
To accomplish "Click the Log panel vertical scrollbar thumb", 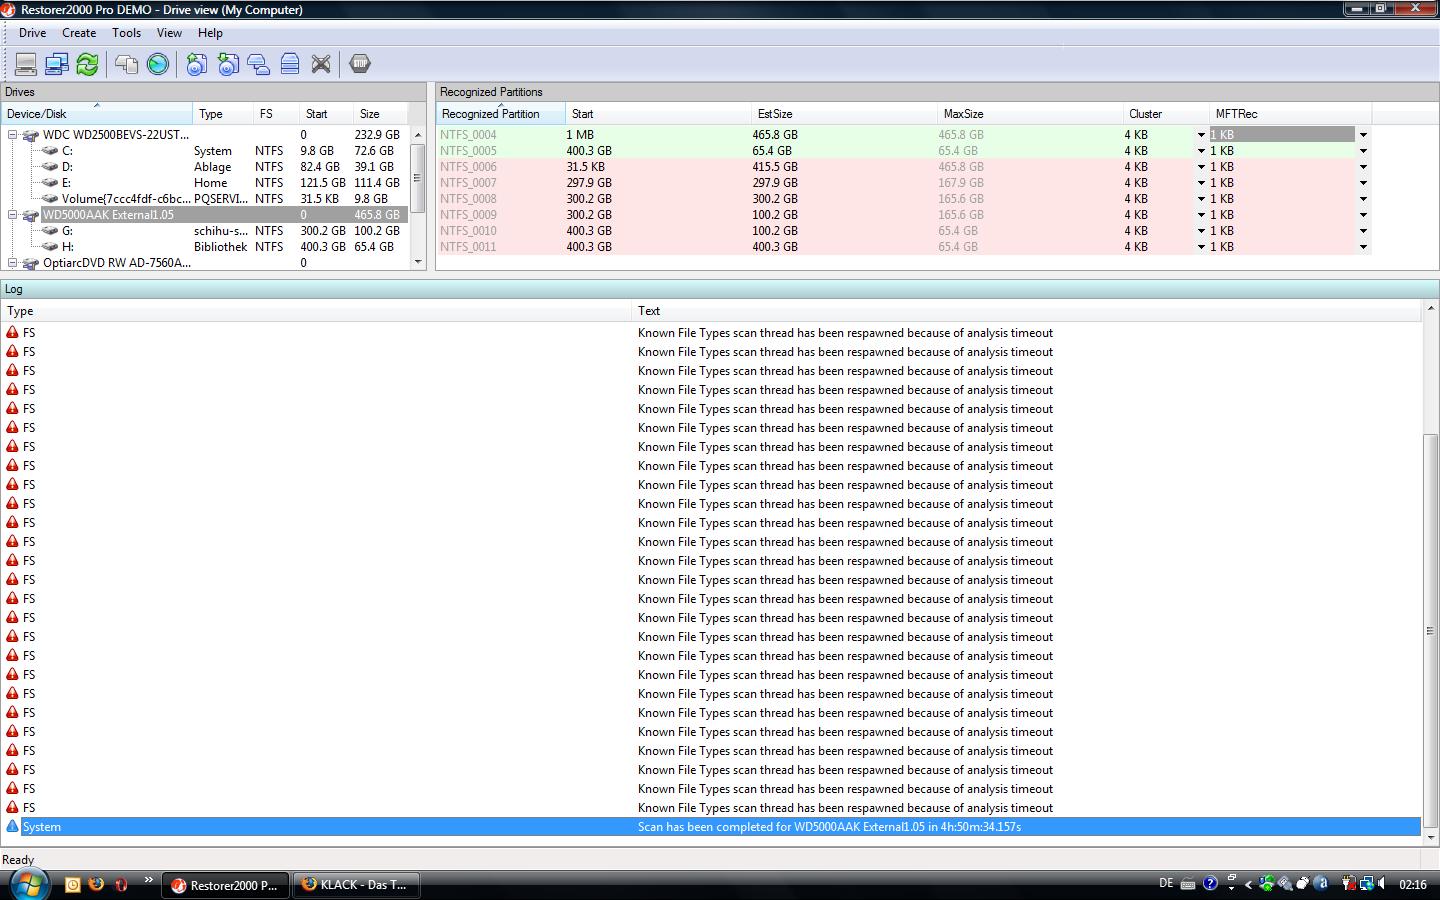I will tap(1430, 632).
